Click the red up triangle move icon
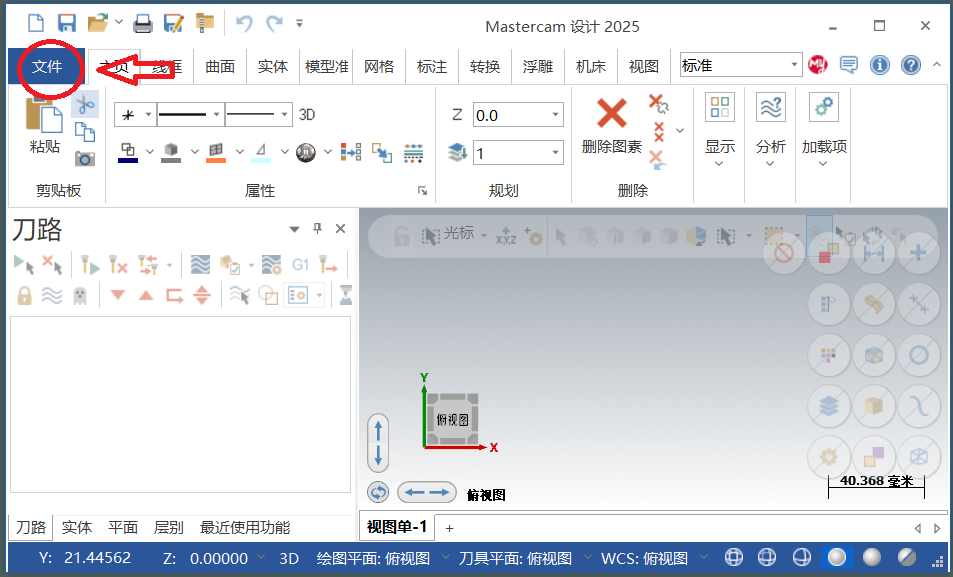 (146, 295)
